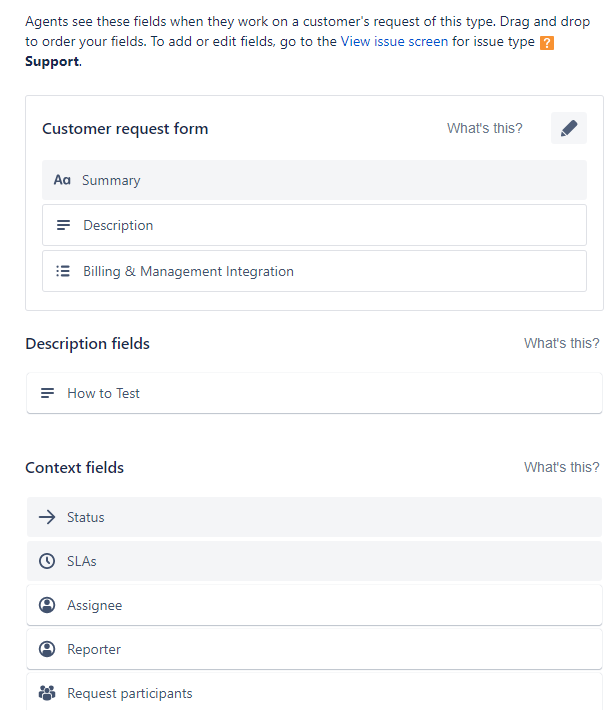Click the How to Test paragraph icon
Screen dimensions: 611x710
coord(48,393)
